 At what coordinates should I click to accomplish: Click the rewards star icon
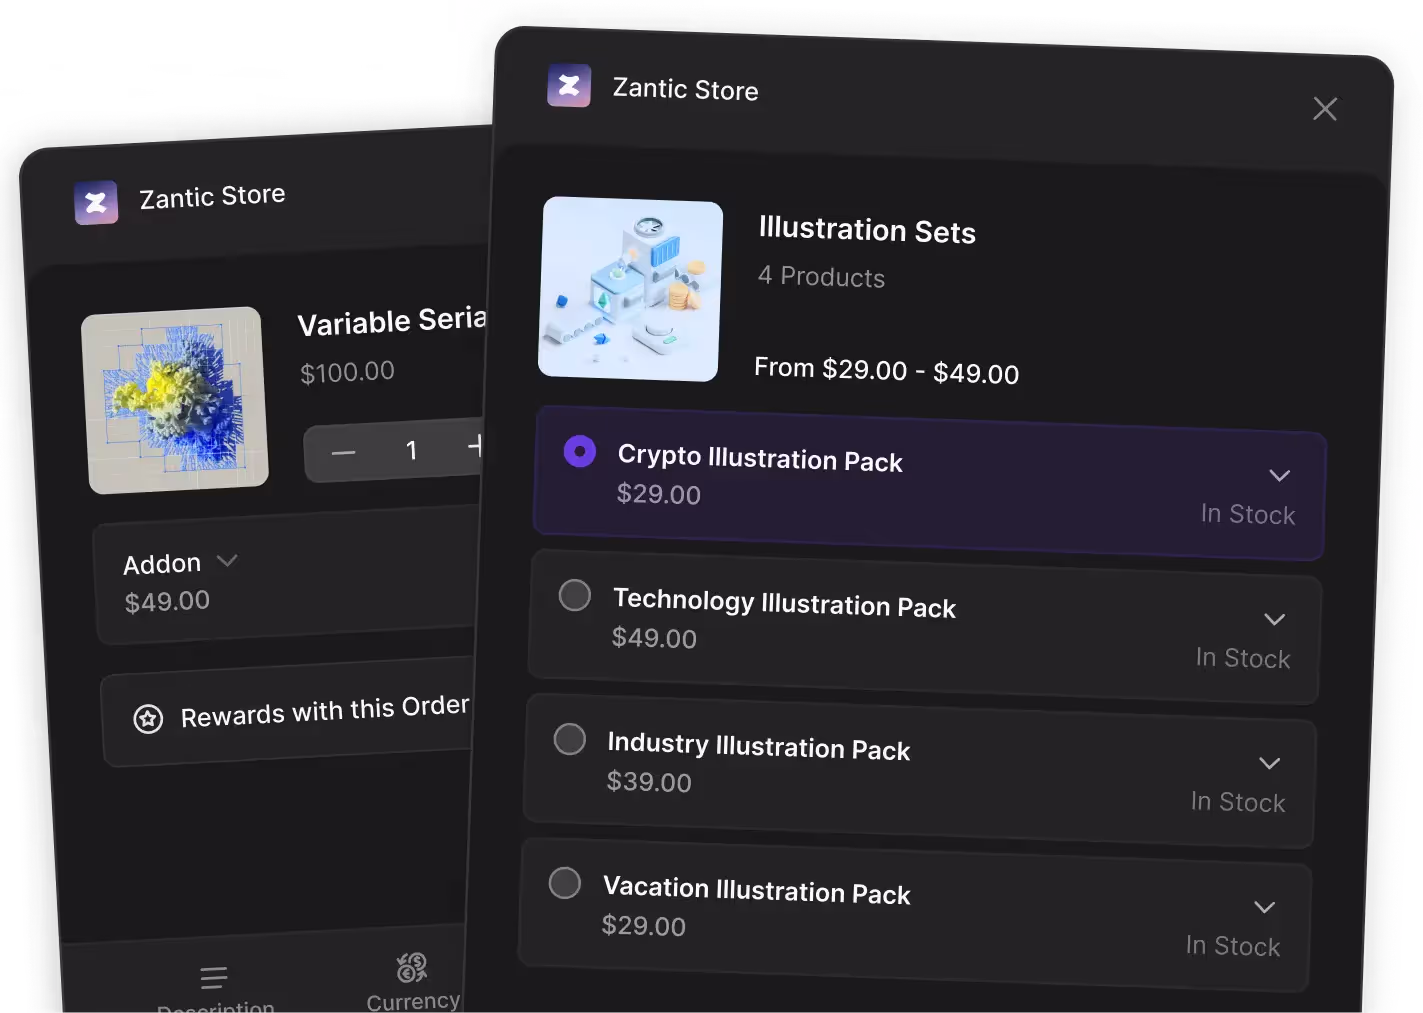coord(148,718)
